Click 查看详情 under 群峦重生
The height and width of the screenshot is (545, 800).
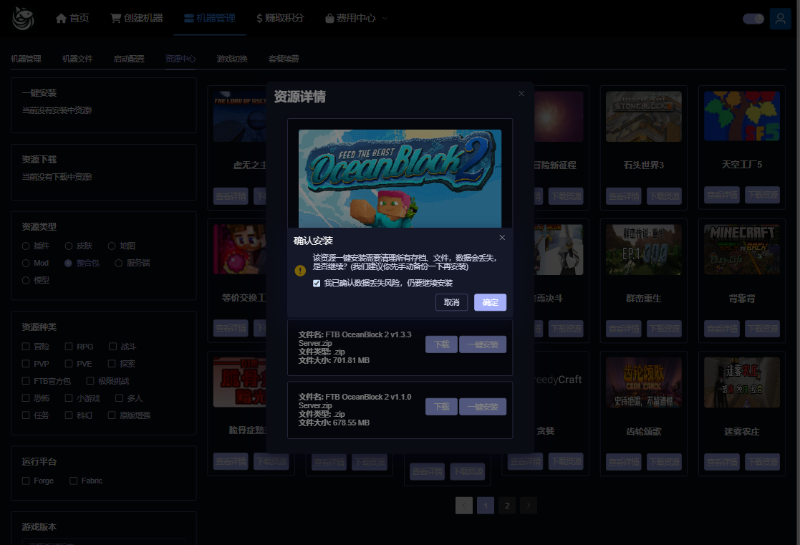point(623,329)
